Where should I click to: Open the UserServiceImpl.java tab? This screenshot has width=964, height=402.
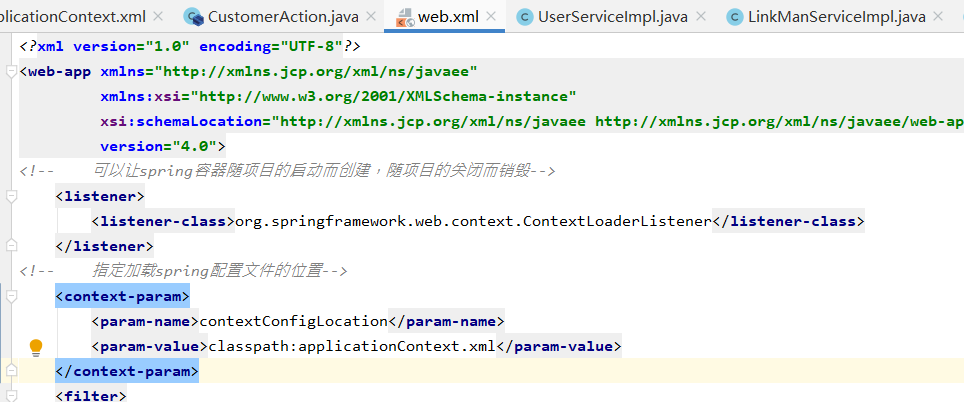click(x=612, y=17)
